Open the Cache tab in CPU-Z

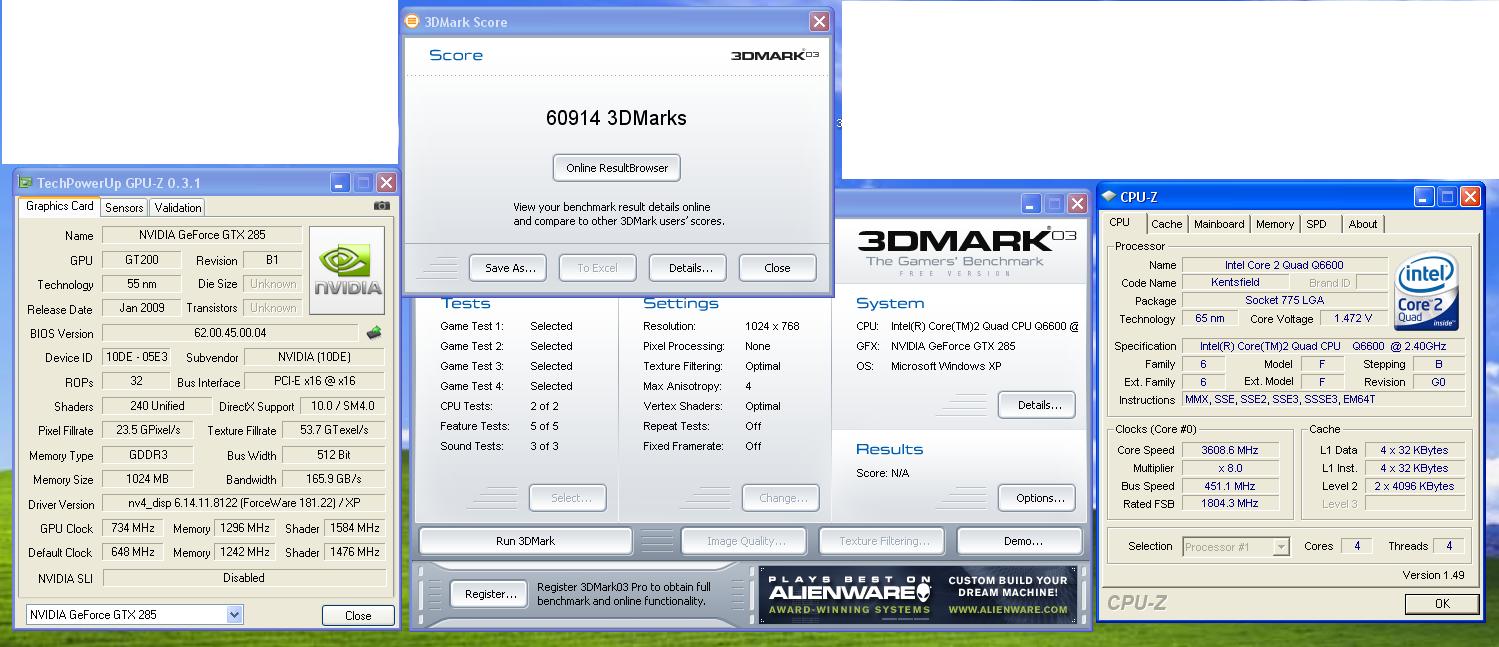(x=1166, y=224)
